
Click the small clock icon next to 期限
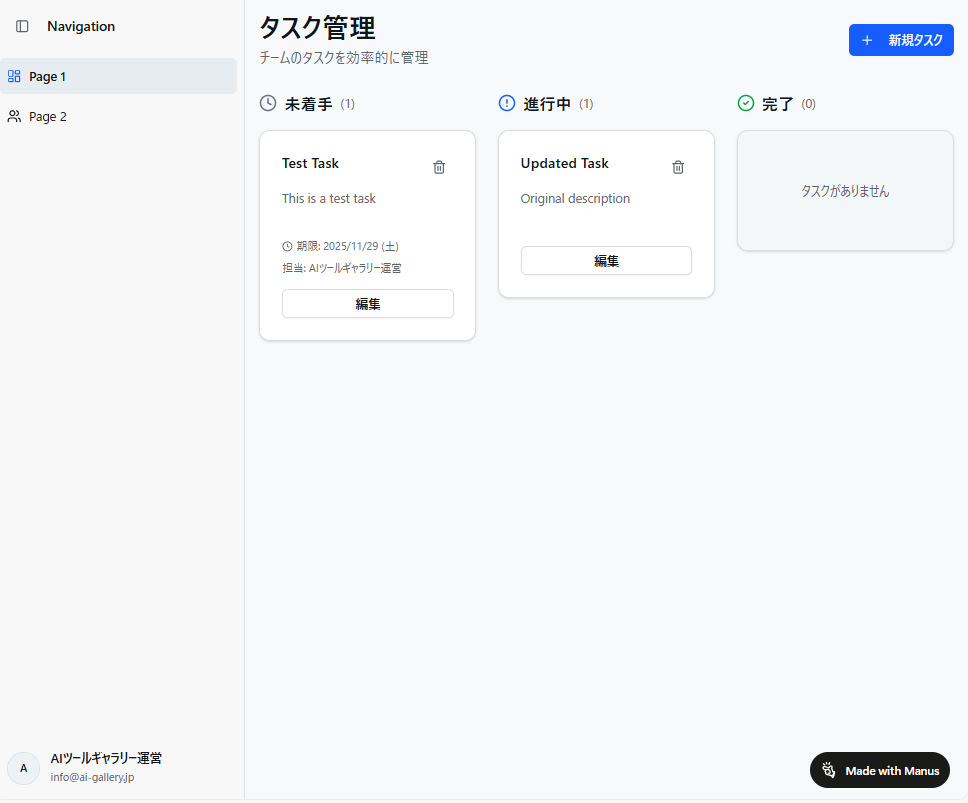pyautogui.click(x=288, y=246)
